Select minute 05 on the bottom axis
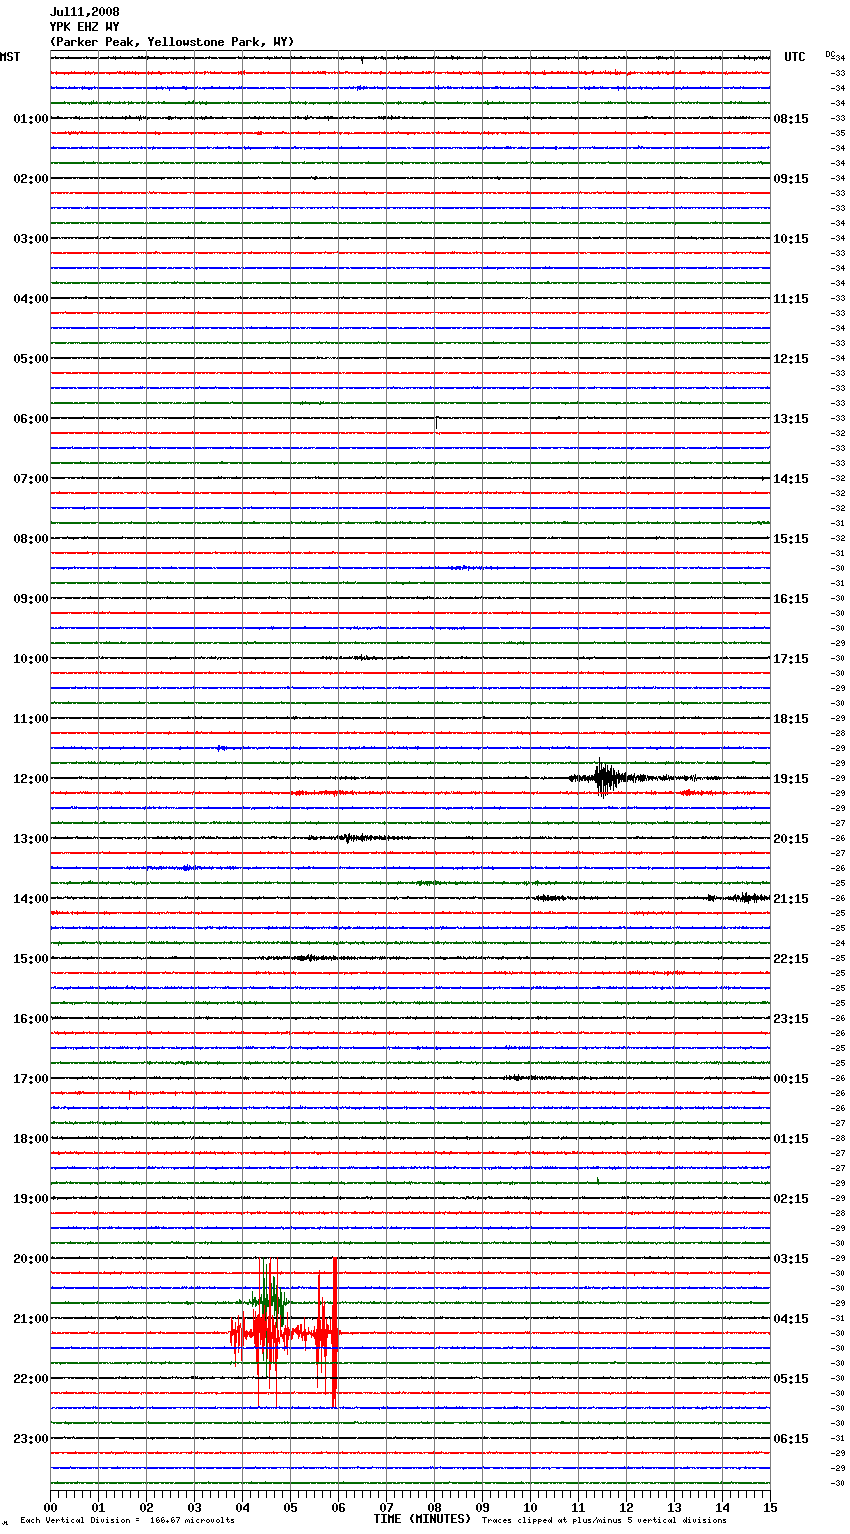Image resolution: width=850 pixels, height=1534 pixels. click(x=290, y=1507)
